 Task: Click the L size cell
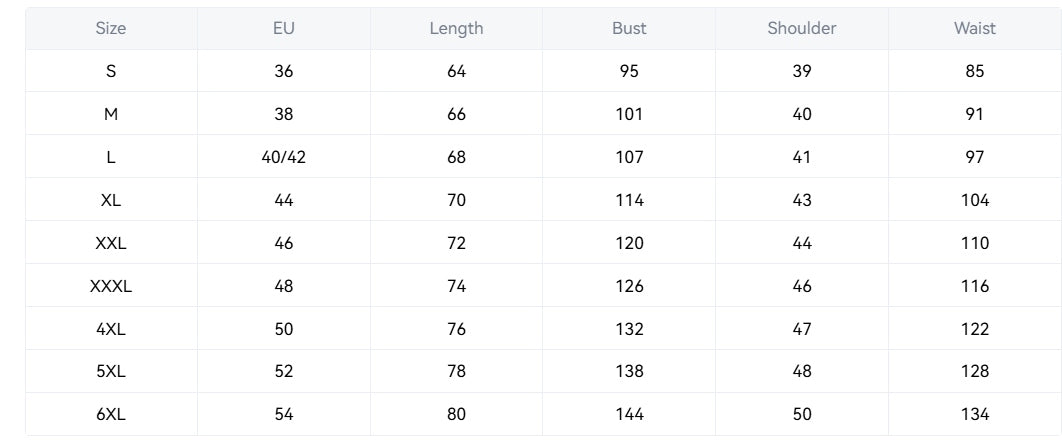[x=111, y=157]
